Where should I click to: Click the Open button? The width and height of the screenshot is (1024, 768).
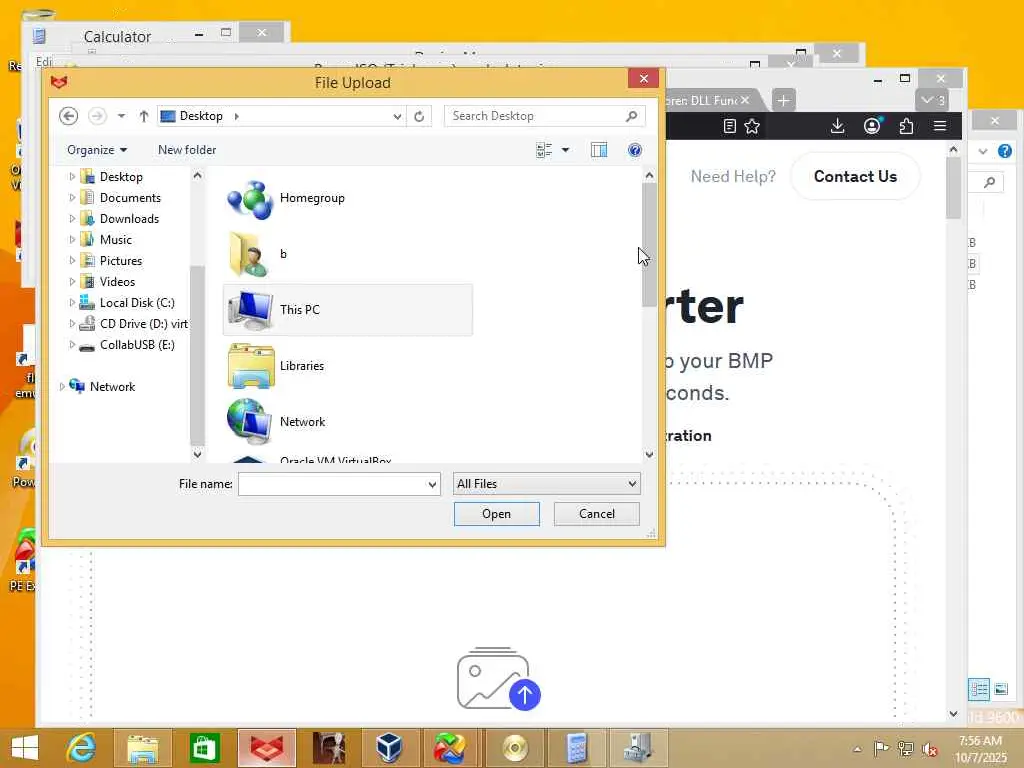click(497, 514)
